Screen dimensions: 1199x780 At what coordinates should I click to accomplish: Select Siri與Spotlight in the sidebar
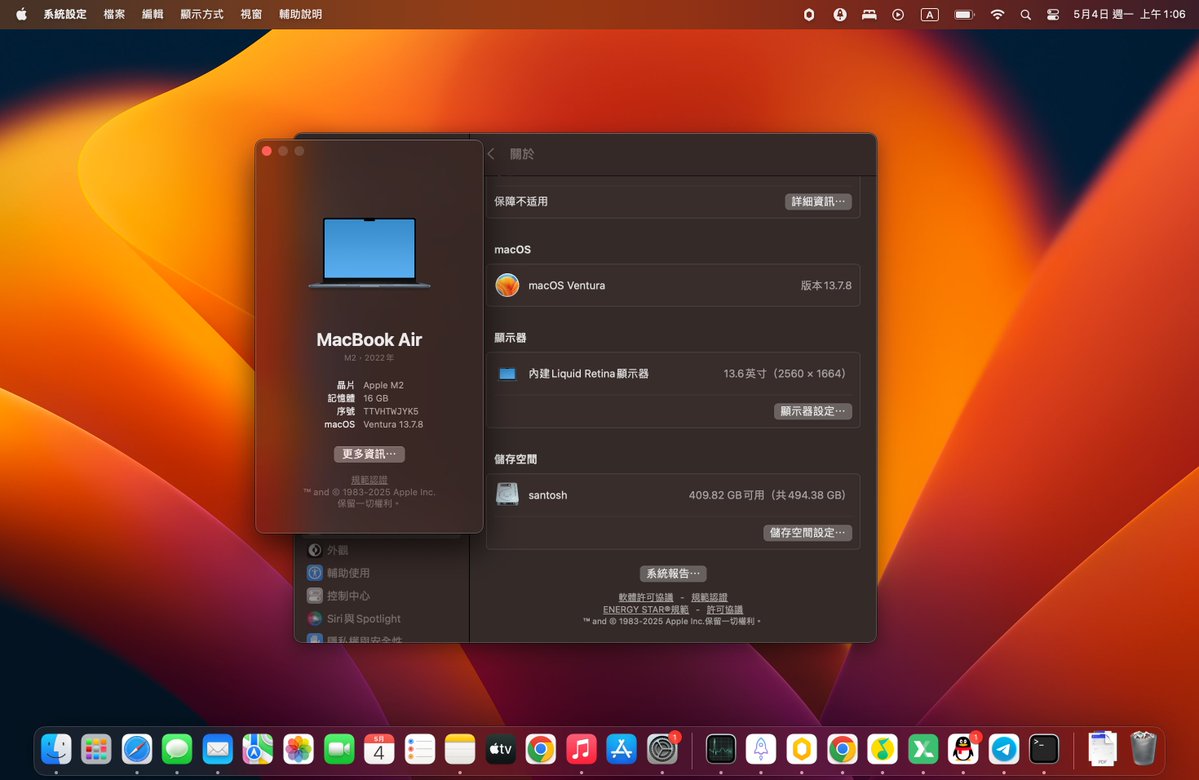[x=354, y=619]
